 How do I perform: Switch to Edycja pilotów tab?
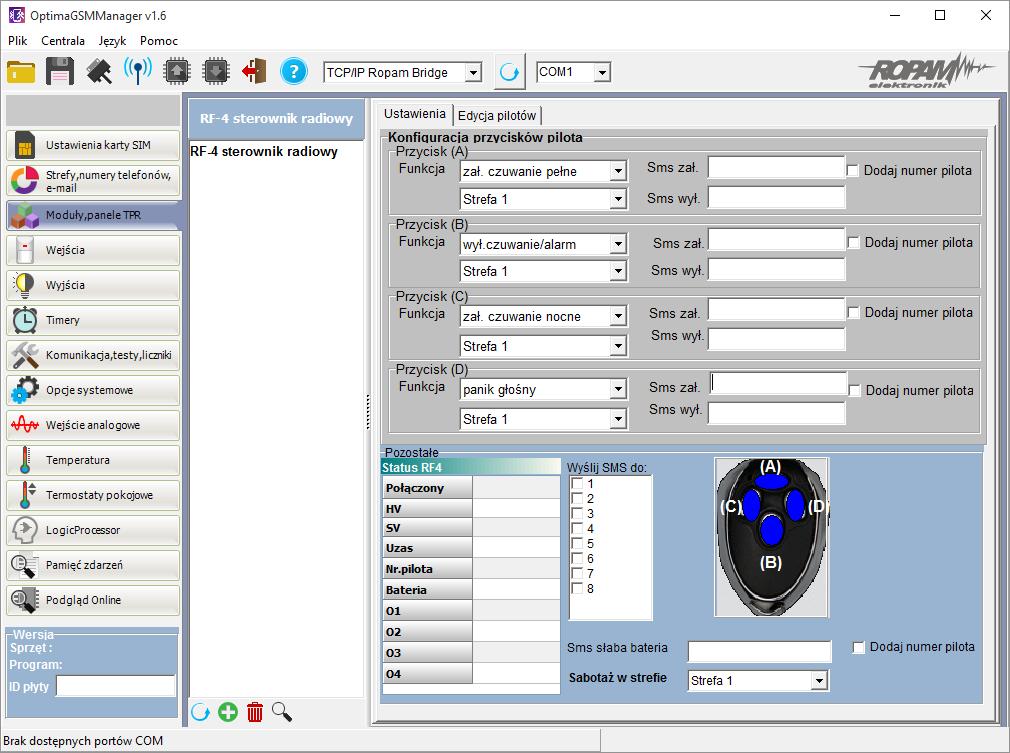(497, 115)
